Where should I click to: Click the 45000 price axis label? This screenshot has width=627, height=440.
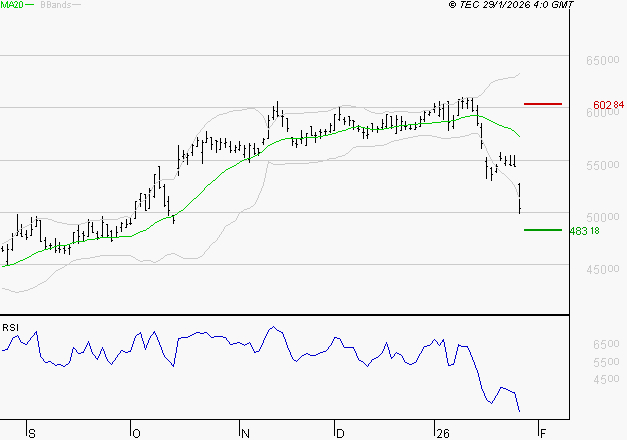[x=603, y=269]
